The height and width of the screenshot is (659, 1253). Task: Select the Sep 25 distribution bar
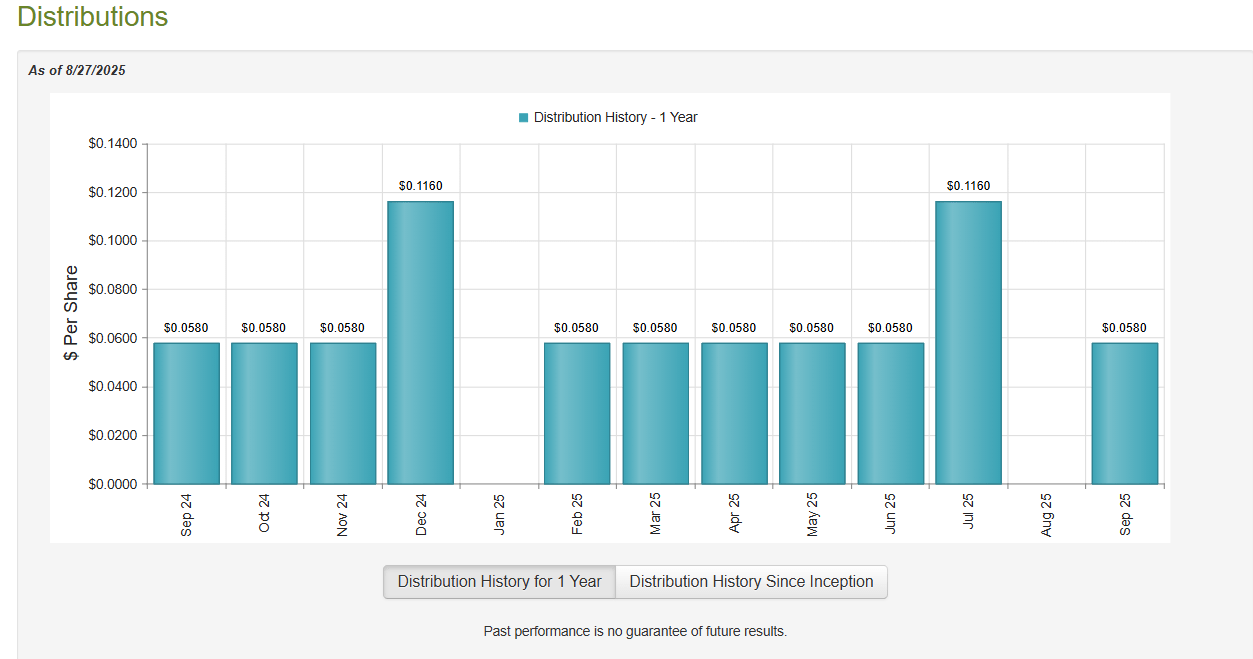1124,413
